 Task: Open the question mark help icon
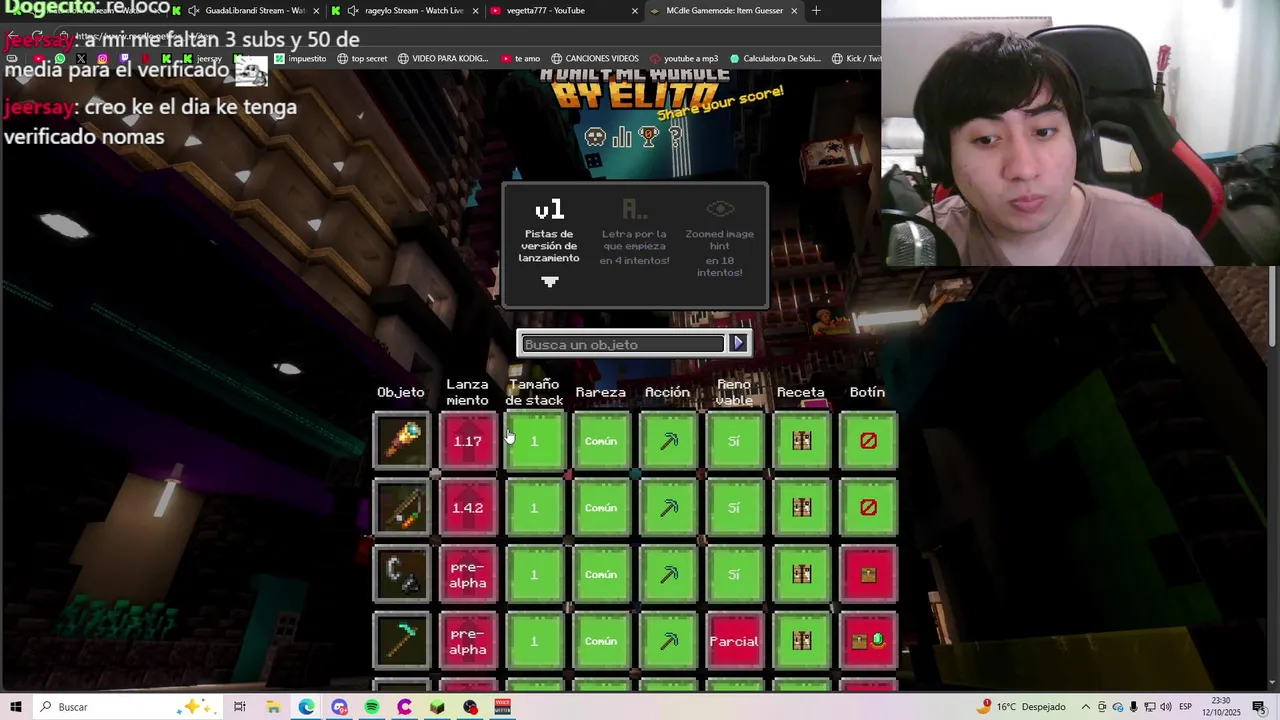[x=676, y=137]
